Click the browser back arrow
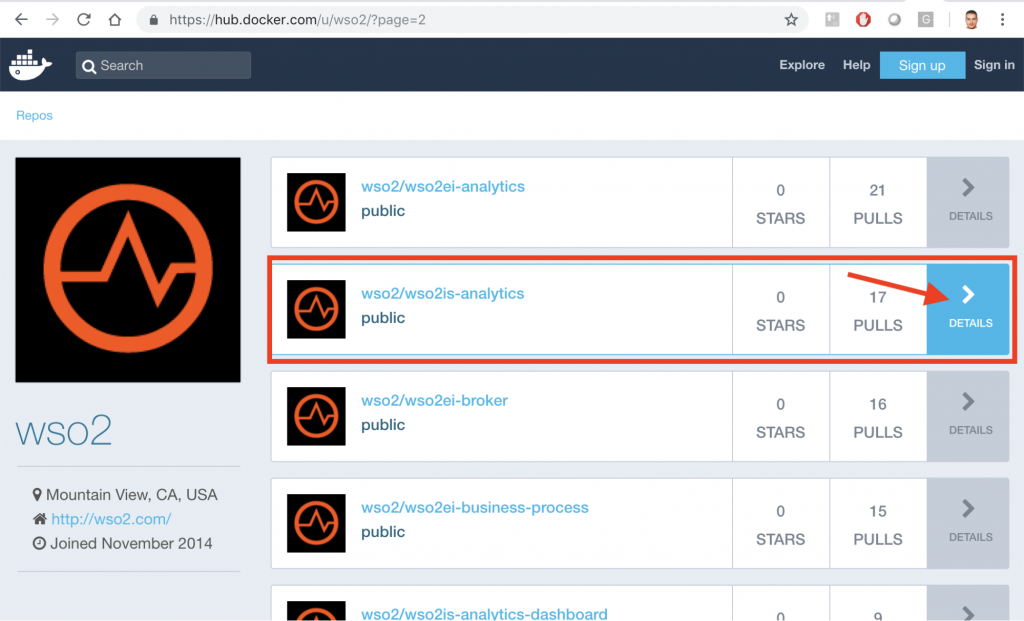The height and width of the screenshot is (621, 1024). [x=21, y=19]
